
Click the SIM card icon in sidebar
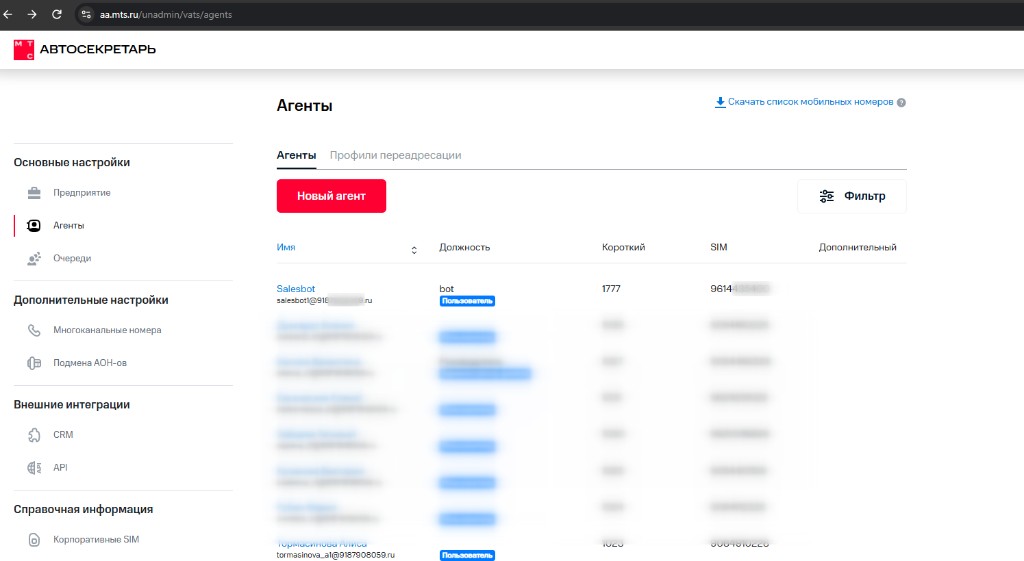(34, 540)
